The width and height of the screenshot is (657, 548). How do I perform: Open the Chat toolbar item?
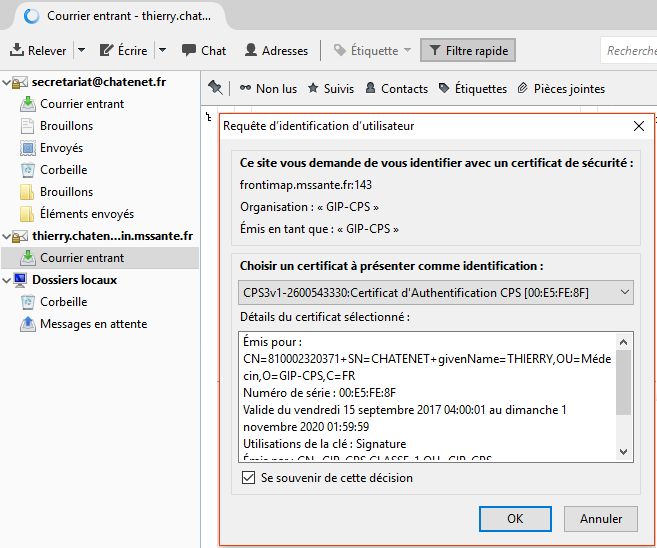pyautogui.click(x=204, y=50)
